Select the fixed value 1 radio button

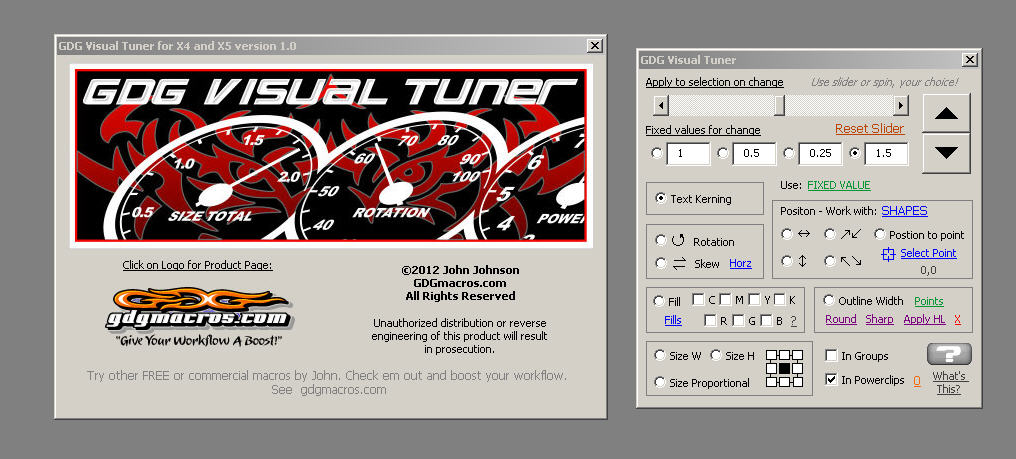click(x=657, y=153)
